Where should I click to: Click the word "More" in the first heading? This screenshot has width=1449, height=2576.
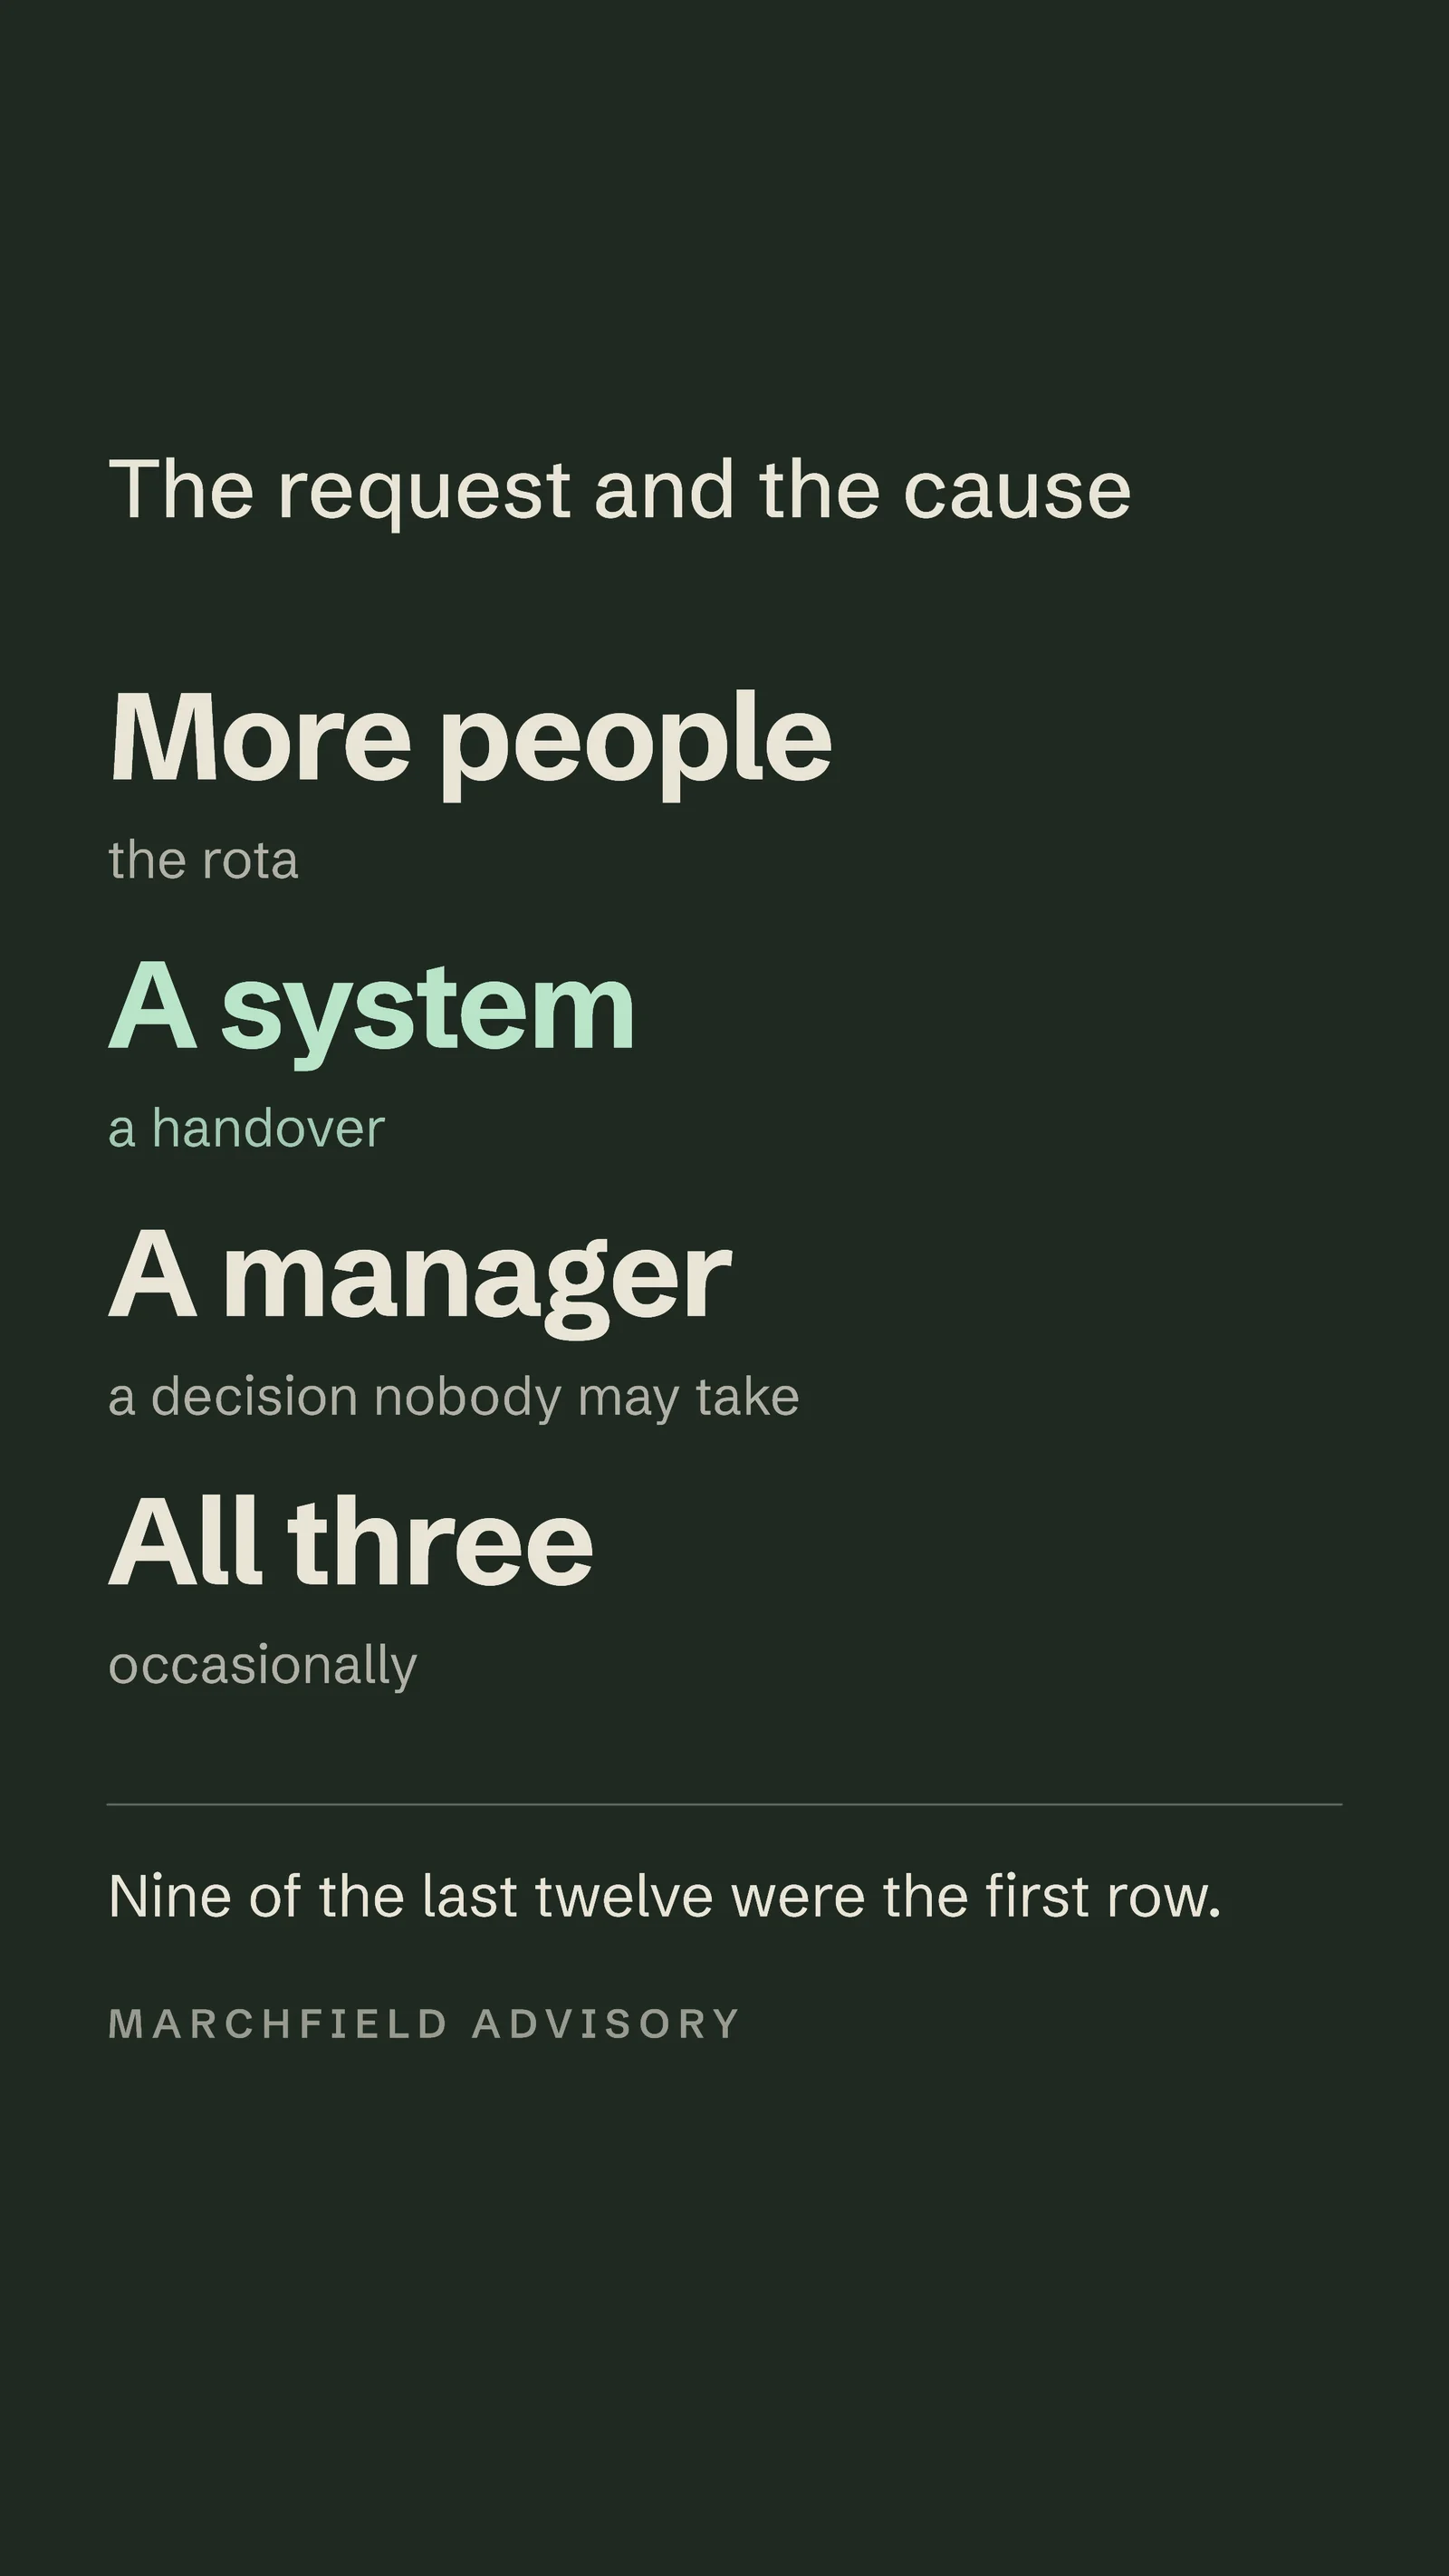click(x=260, y=738)
